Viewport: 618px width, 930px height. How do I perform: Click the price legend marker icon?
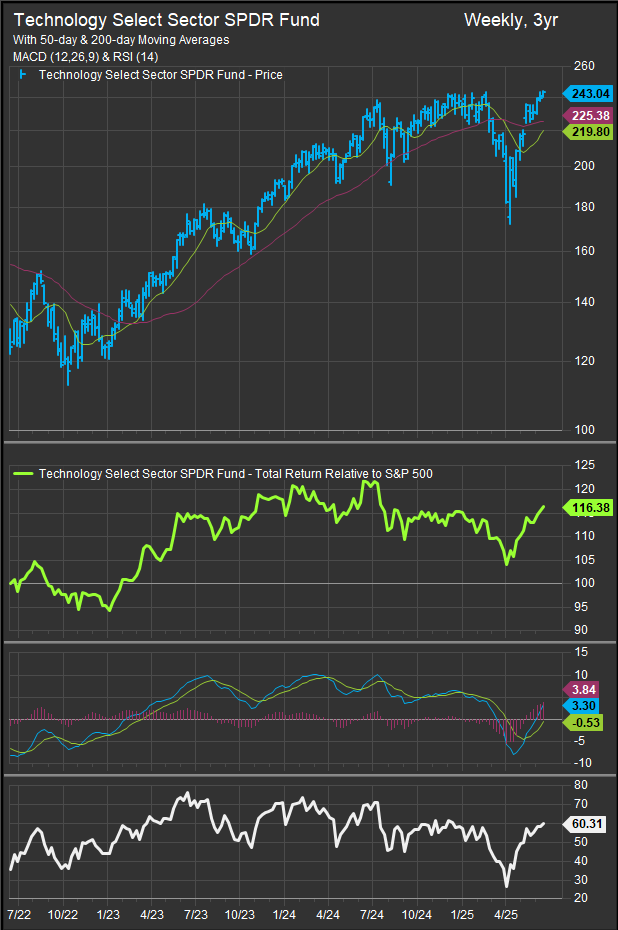click(23, 75)
